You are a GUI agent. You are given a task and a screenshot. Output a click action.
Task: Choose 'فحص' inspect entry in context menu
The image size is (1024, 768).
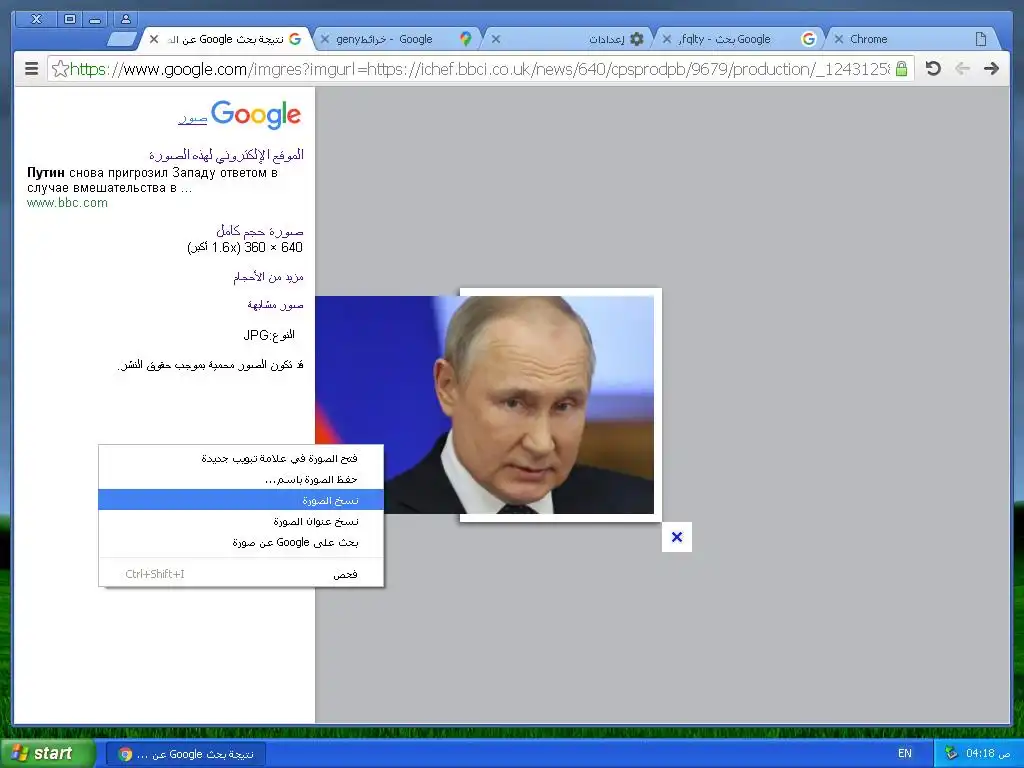(241, 574)
